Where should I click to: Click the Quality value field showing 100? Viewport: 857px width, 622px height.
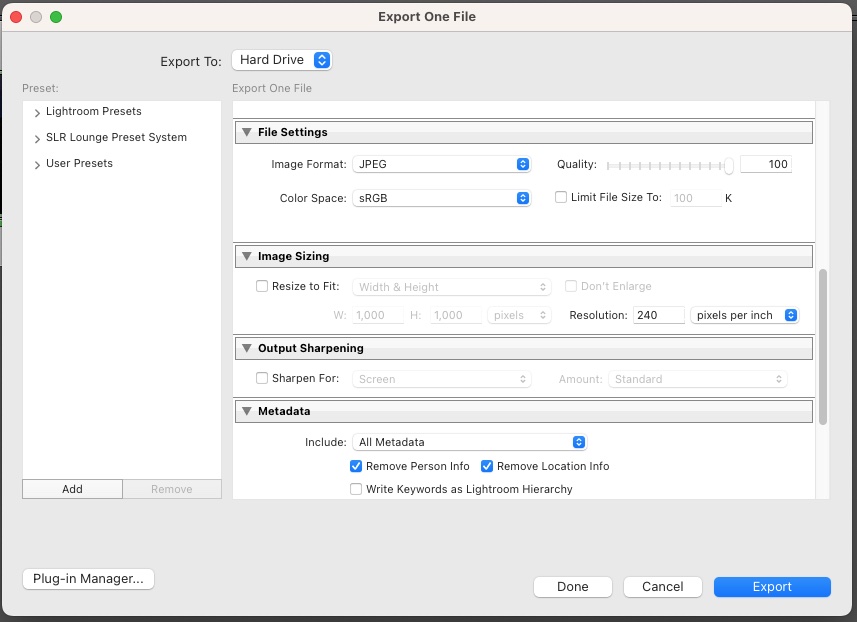coord(766,164)
